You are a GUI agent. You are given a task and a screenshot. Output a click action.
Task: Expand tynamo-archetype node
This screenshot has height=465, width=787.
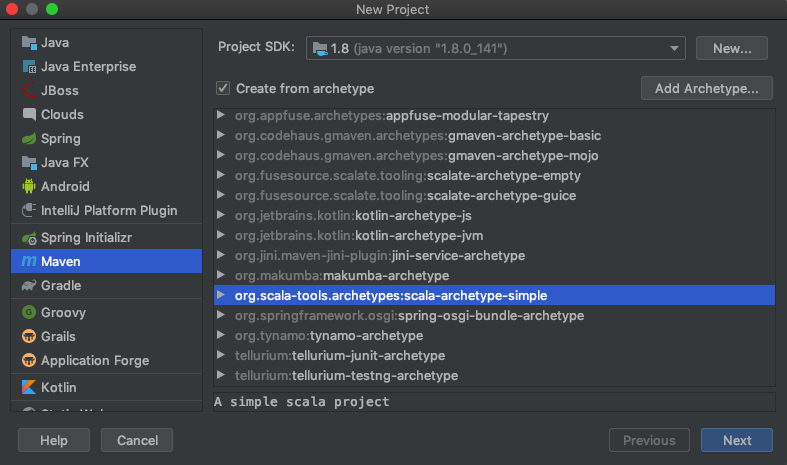click(220, 335)
